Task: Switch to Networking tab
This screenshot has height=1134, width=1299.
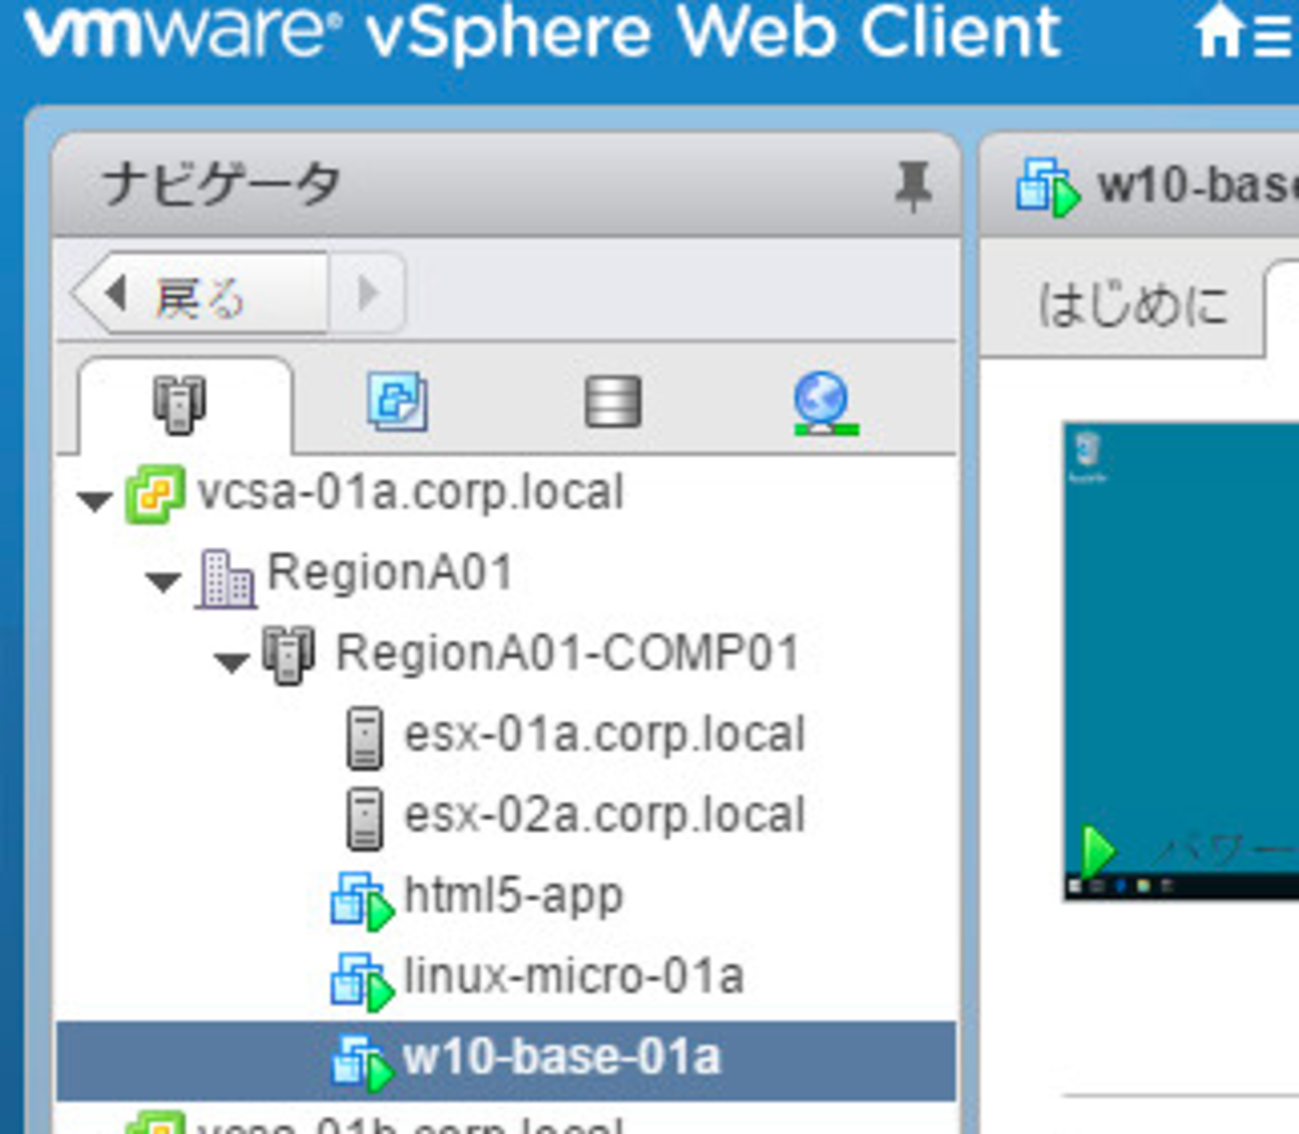Action: (x=825, y=404)
